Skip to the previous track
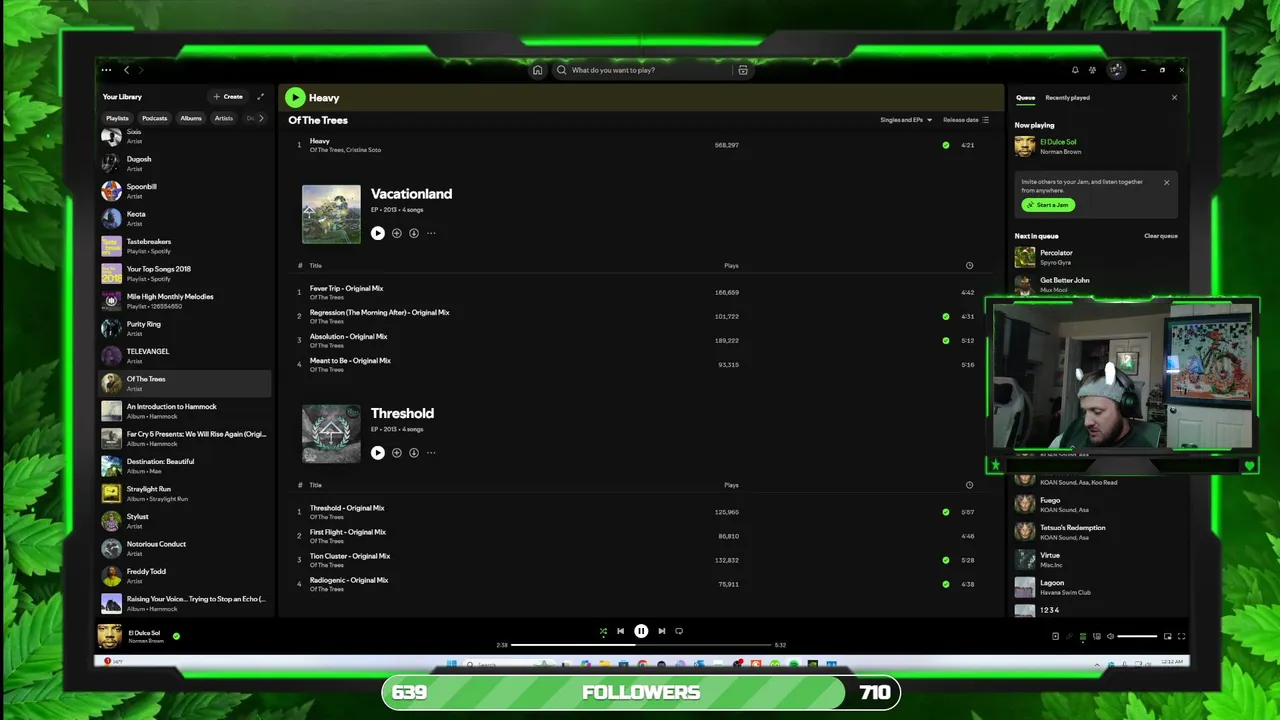 [x=620, y=631]
